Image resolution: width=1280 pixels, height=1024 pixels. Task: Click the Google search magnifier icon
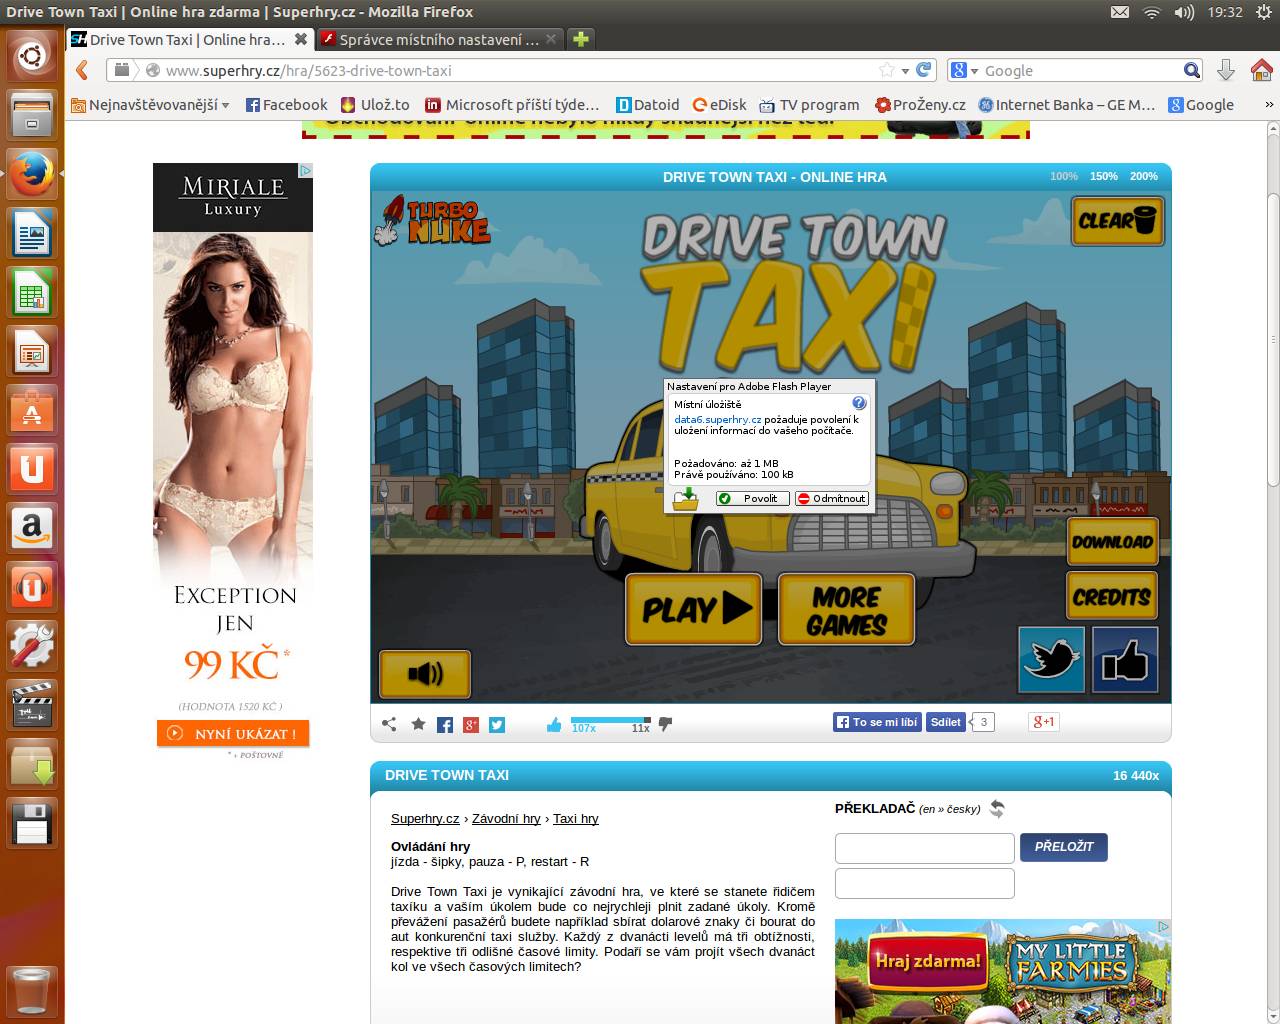[x=1191, y=70]
